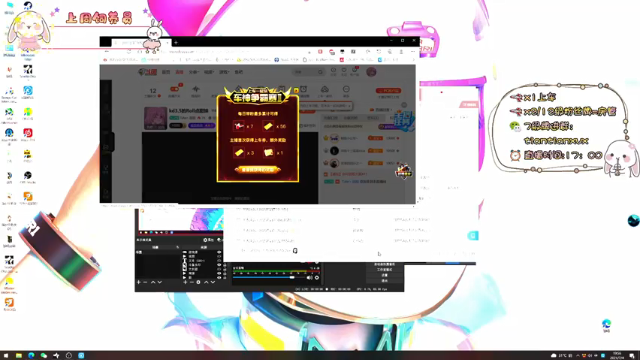
Task: Click the floating event badge over the chat panel
Action: (x=403, y=171)
